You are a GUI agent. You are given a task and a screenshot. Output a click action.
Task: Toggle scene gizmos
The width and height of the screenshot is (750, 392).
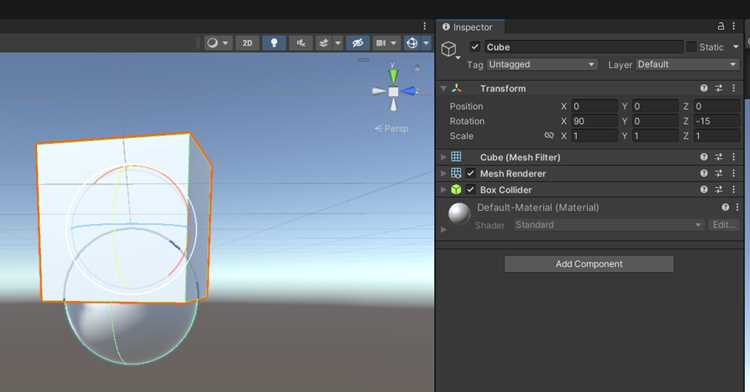coord(412,43)
